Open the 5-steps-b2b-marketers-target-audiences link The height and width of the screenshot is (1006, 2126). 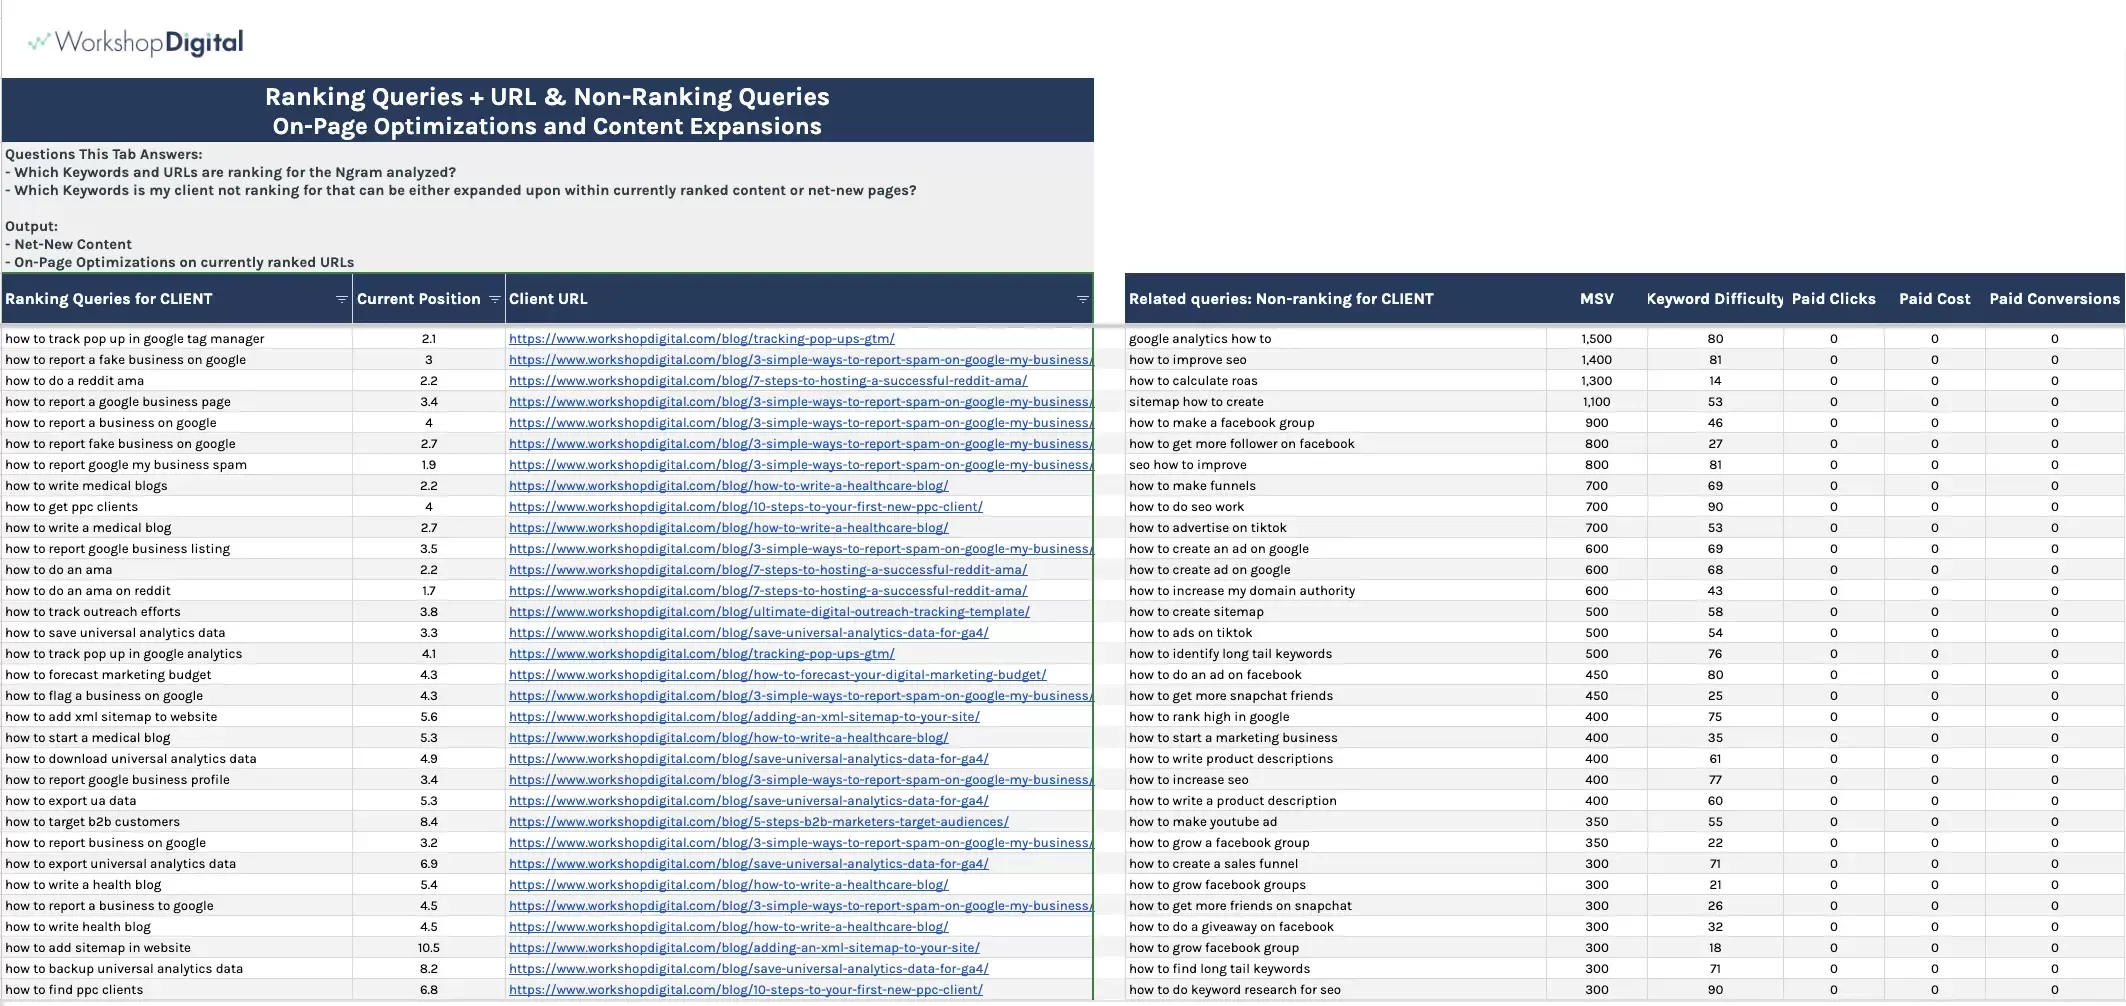tap(758, 822)
